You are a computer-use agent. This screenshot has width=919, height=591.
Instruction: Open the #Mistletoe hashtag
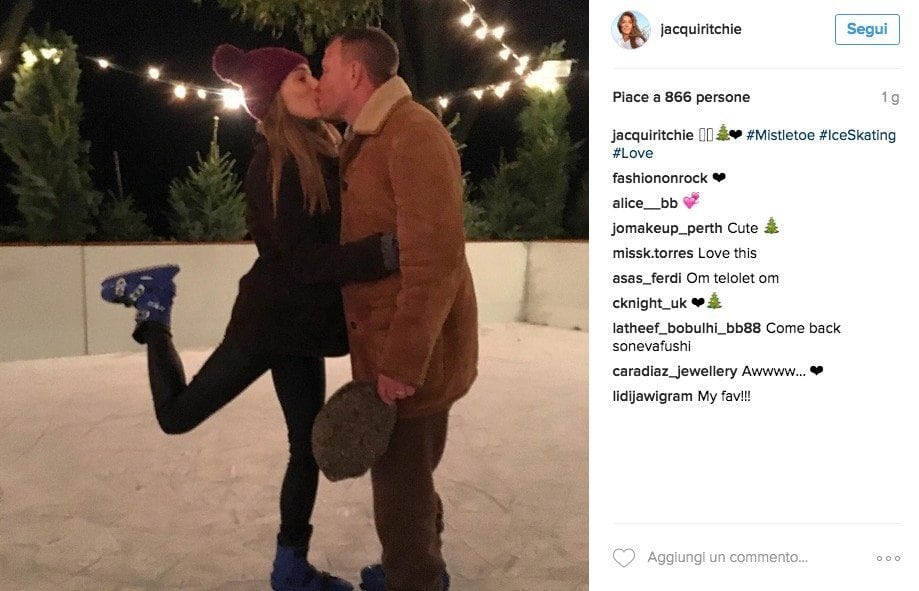click(x=780, y=135)
